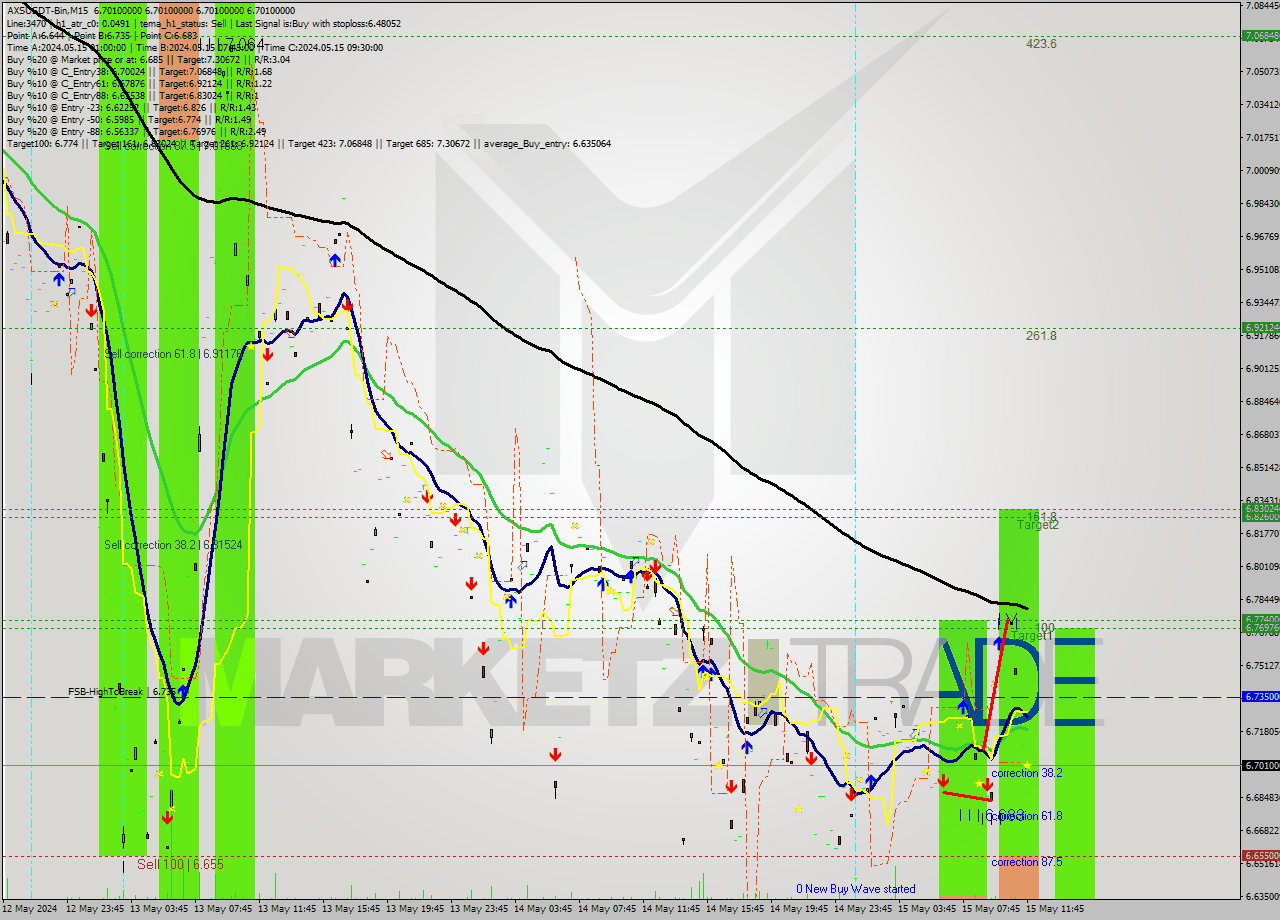Click the 6.73500 blue price tag
Image resolution: width=1280 pixels, height=920 pixels.
1259,696
